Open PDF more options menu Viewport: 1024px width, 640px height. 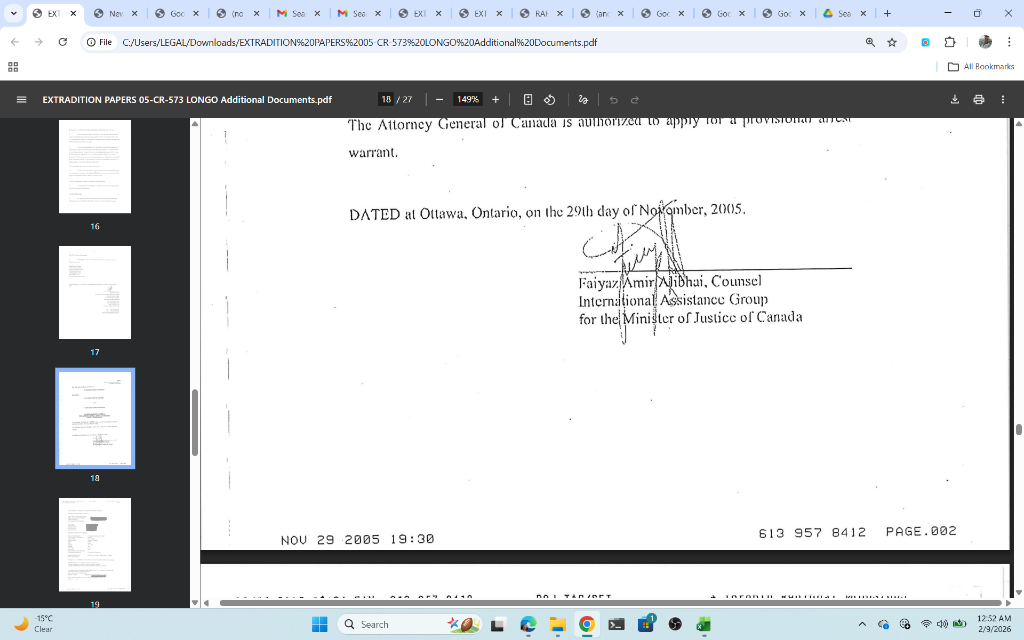1003,99
